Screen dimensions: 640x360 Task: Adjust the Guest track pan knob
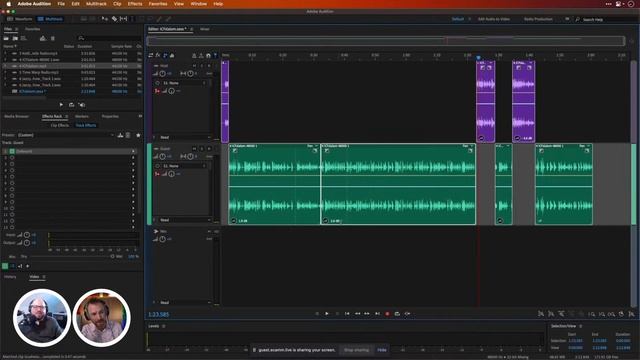190,156
